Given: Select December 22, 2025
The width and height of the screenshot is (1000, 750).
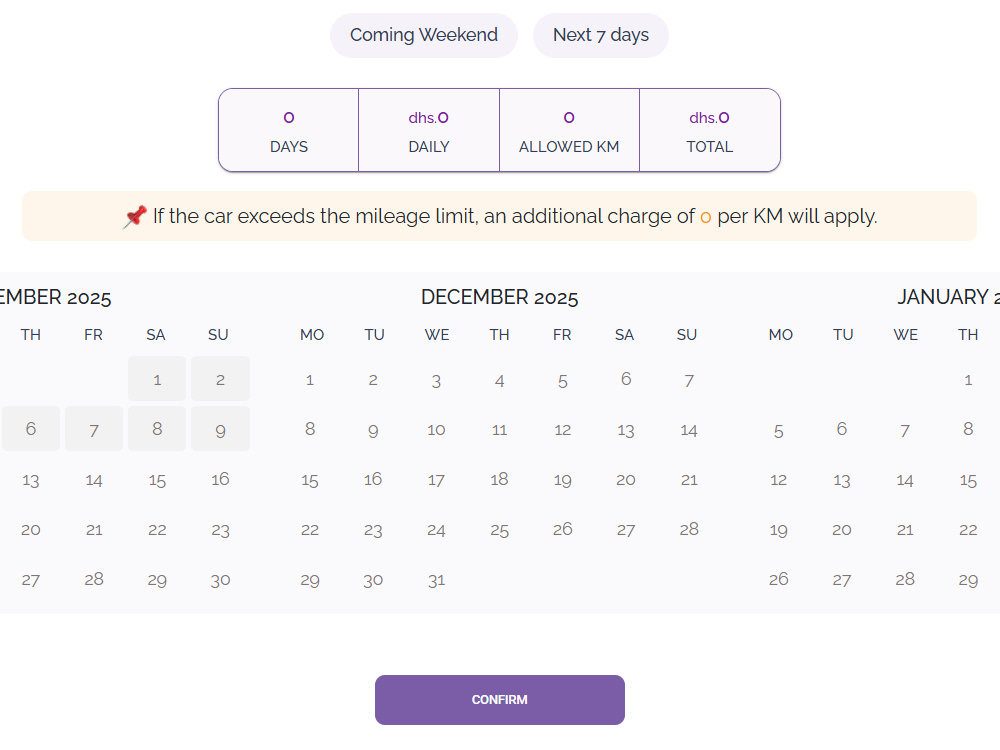Looking at the screenshot, I should coord(310,529).
